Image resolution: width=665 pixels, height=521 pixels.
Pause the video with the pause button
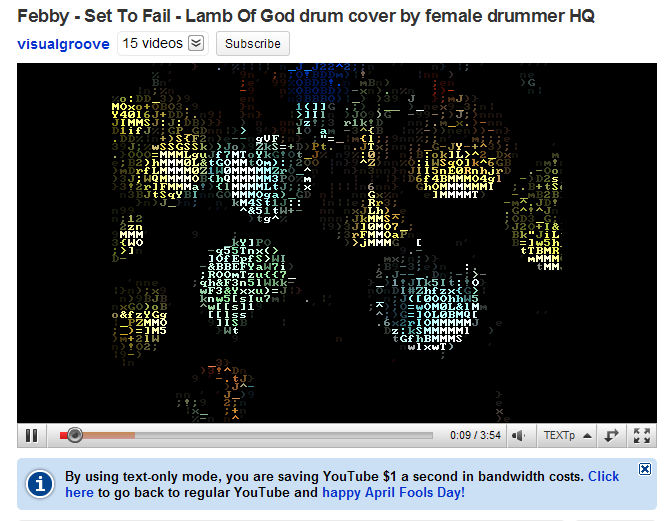[31, 435]
